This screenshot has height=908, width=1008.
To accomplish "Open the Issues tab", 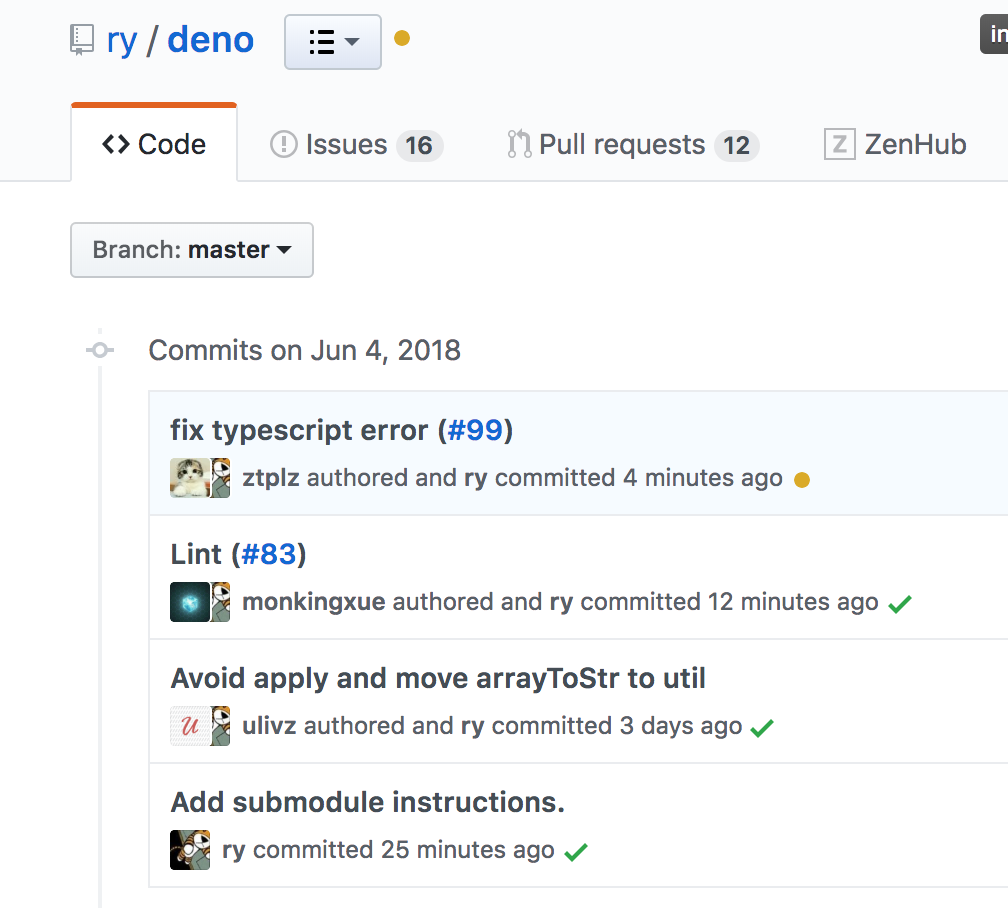I will [x=356, y=144].
